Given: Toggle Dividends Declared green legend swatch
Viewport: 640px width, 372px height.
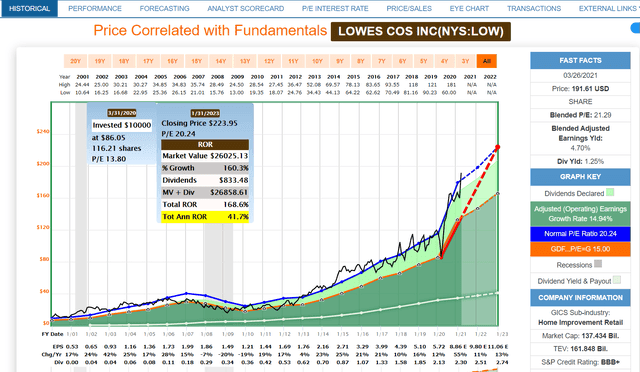Looking at the screenshot, I should [610, 192].
